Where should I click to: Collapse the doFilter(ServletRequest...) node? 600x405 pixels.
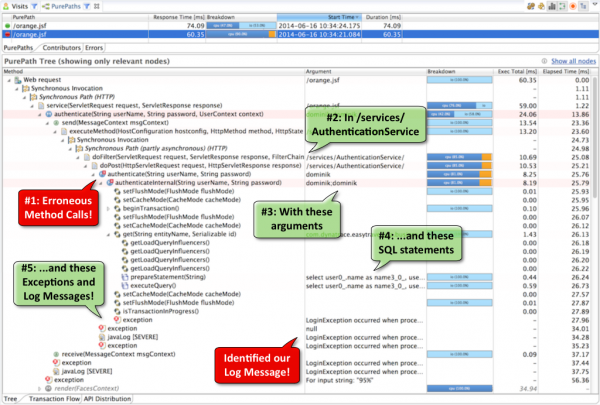point(78,157)
